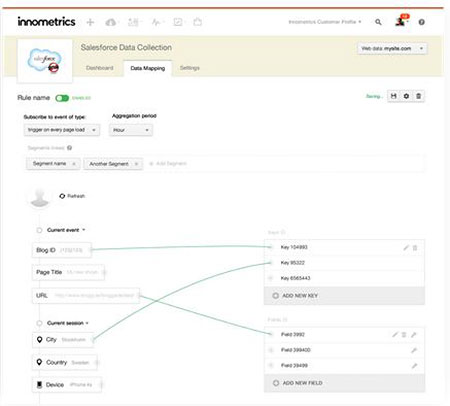Click the Refresh label
Image resolution: width=450 pixels, height=406 pixels.
[x=76, y=196]
